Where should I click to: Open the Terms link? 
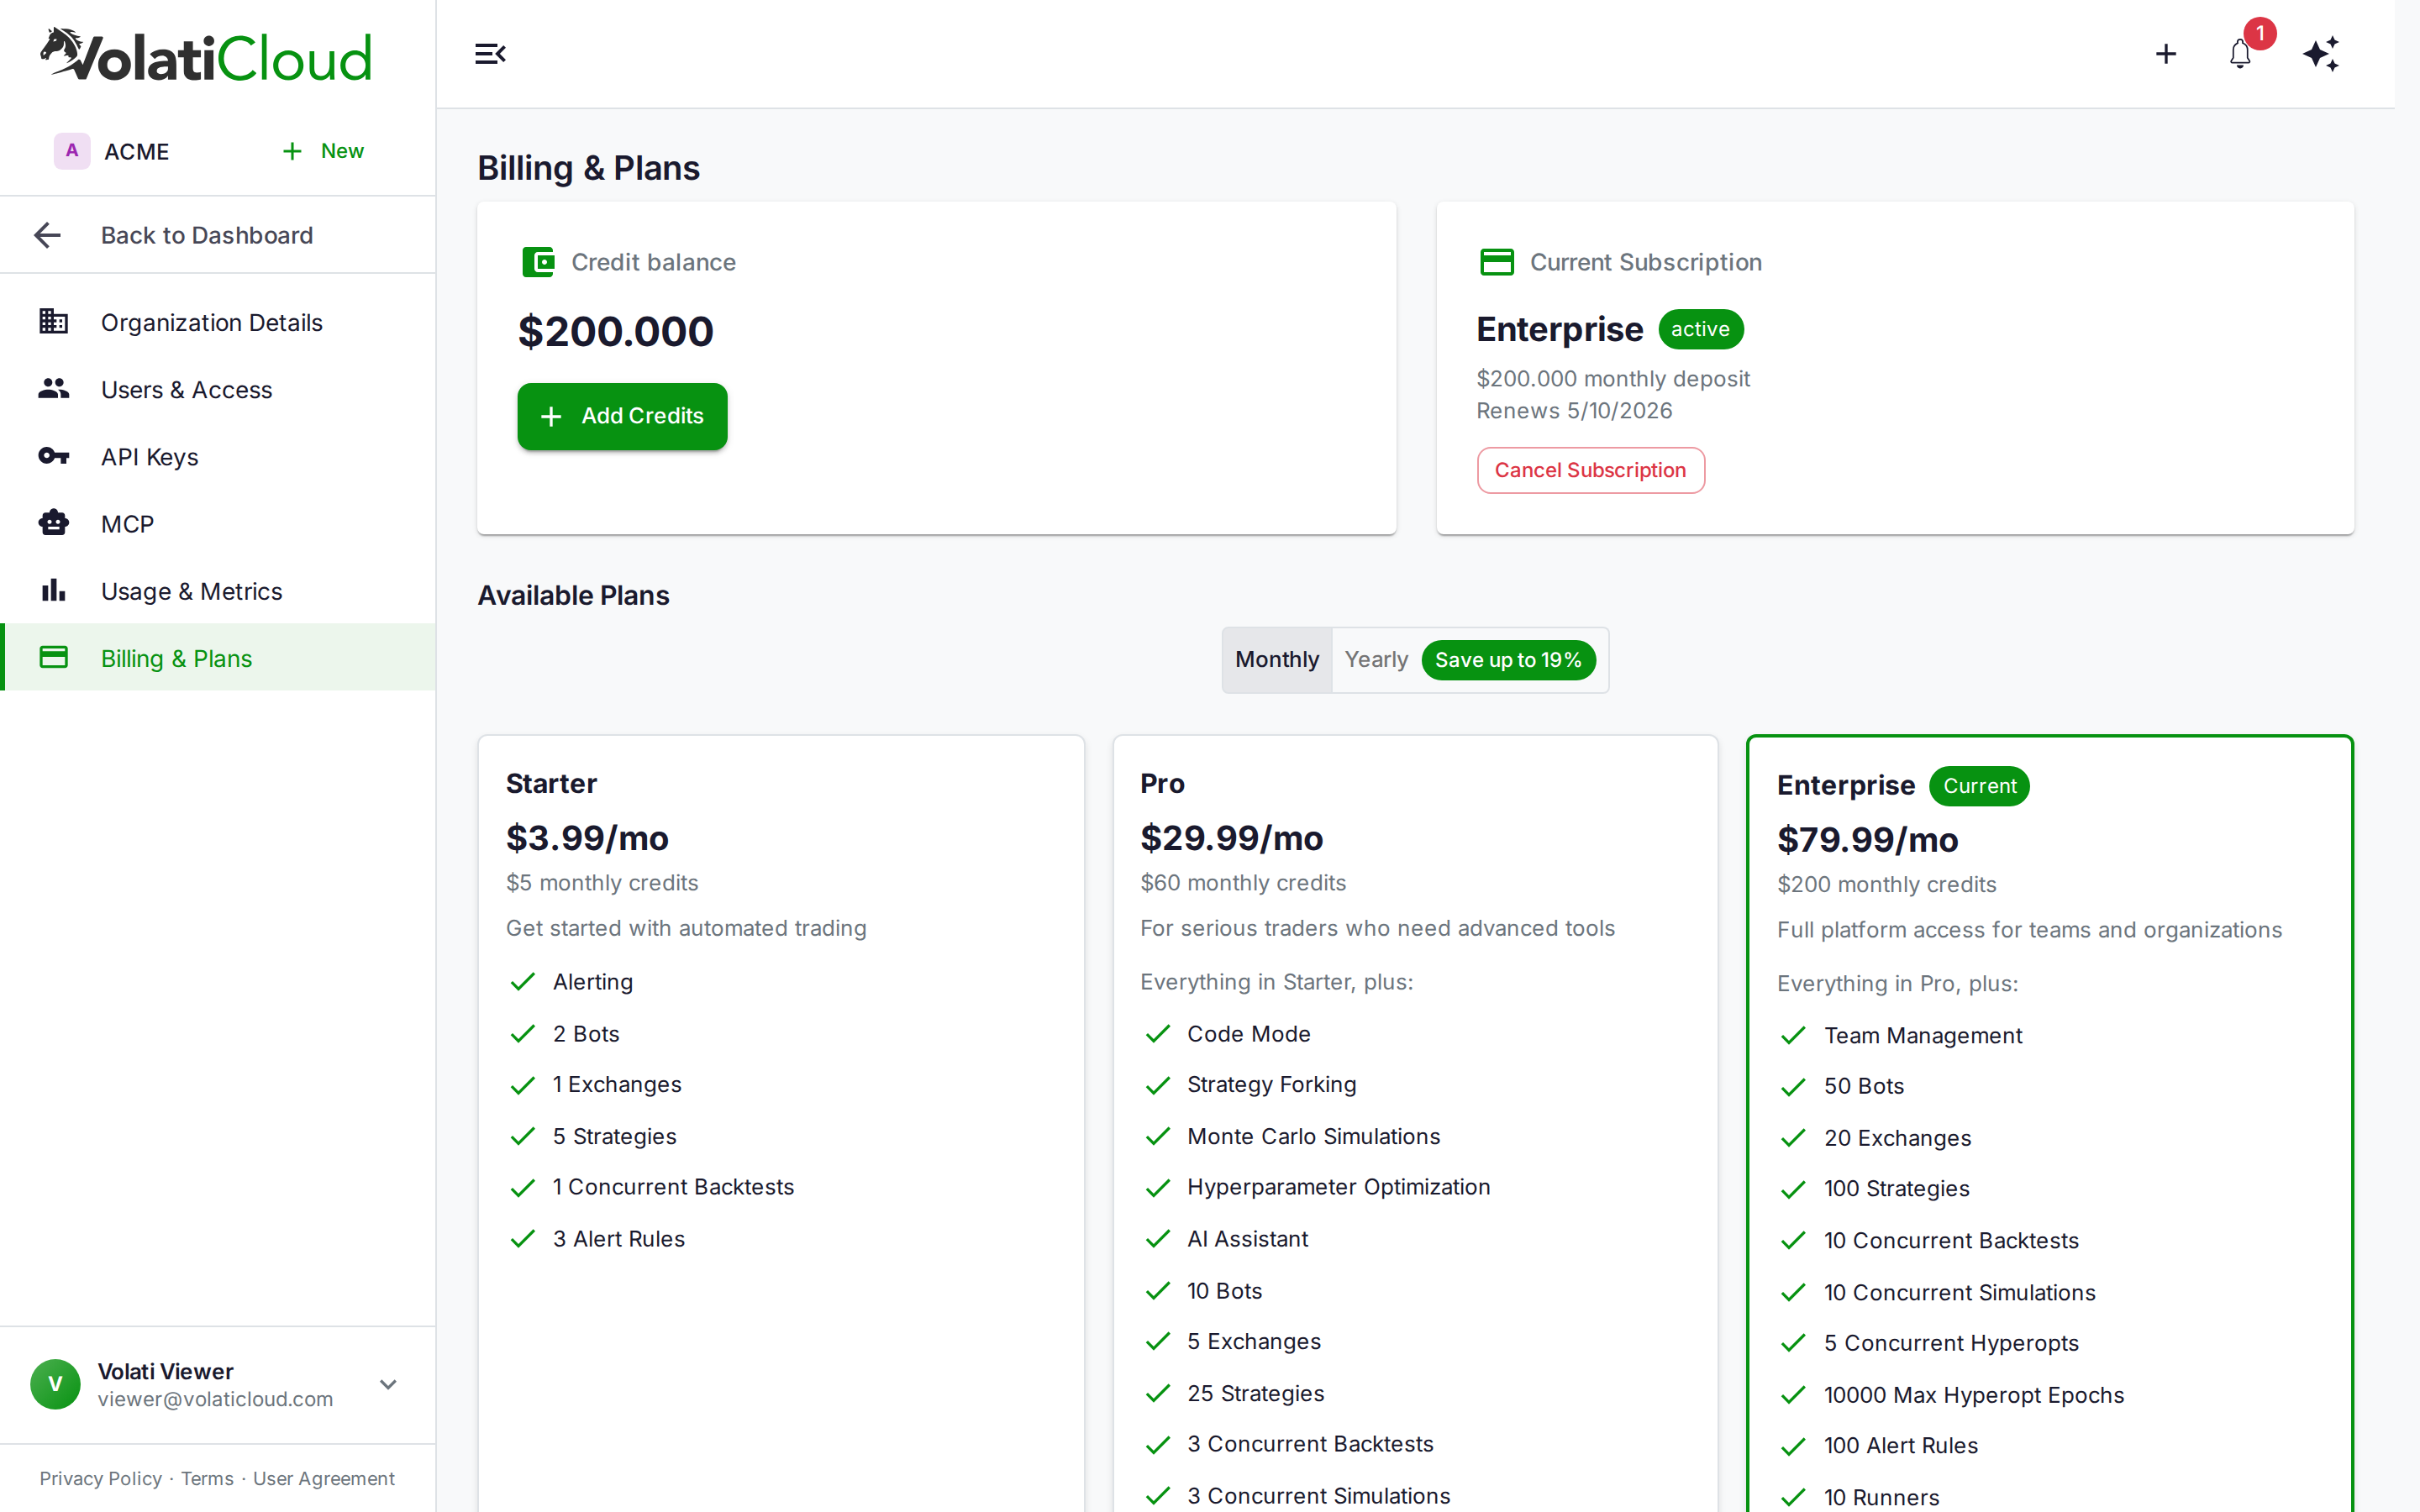207,1478
